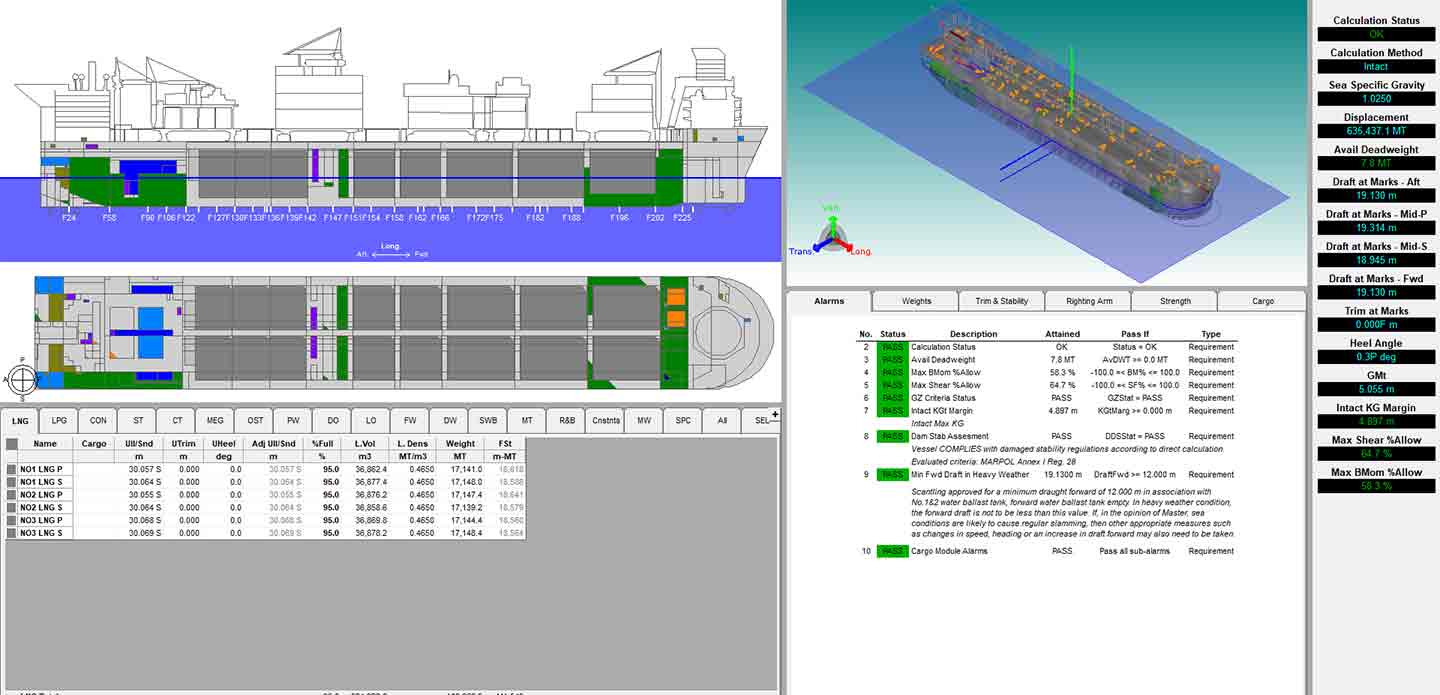Select the SWB tank category tab
This screenshot has height=695, width=1440.
pos(488,421)
